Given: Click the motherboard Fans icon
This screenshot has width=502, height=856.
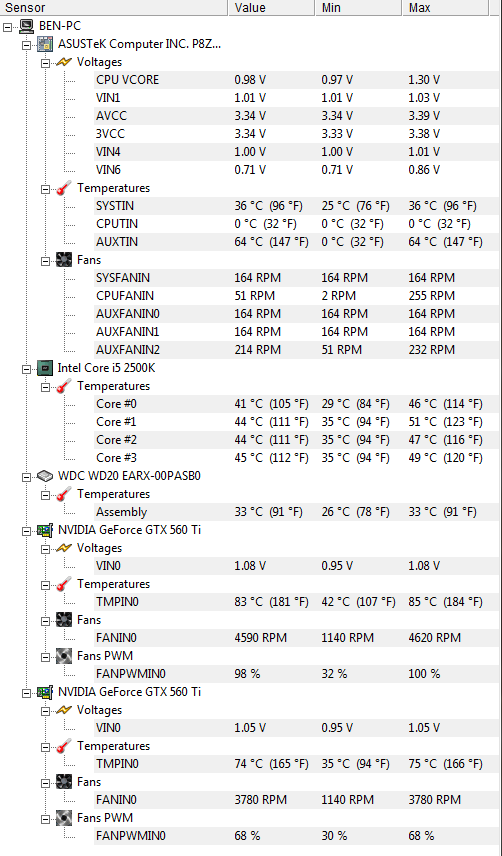Looking at the screenshot, I should click(64, 260).
